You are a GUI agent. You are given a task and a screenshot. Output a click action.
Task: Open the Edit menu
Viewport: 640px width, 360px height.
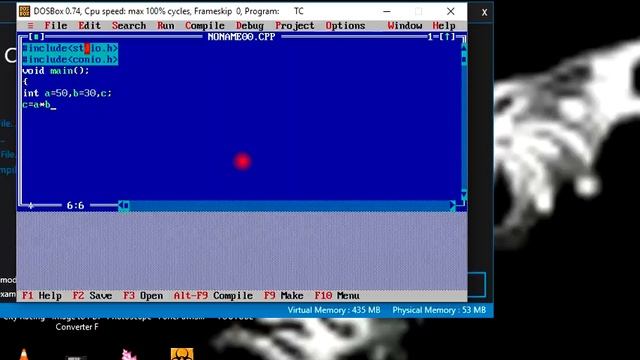click(x=89, y=26)
